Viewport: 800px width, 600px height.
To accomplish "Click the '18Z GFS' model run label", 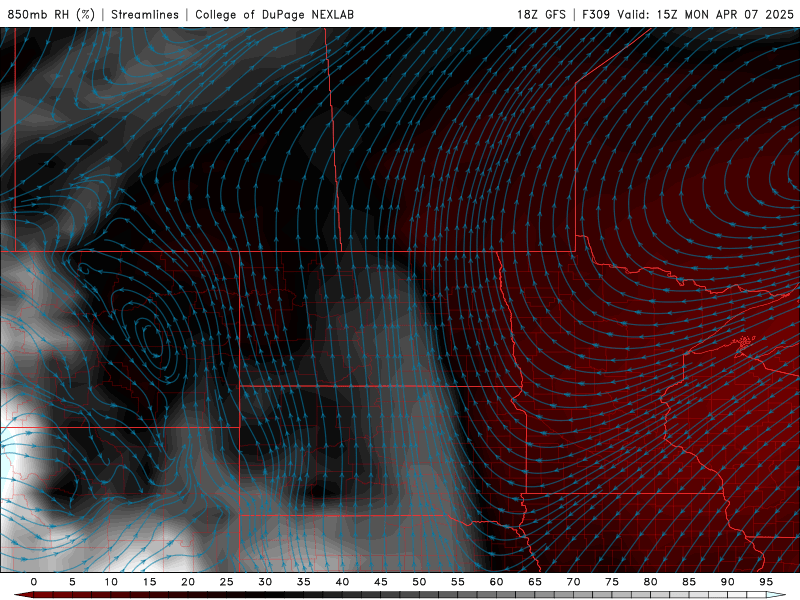I will [541, 14].
